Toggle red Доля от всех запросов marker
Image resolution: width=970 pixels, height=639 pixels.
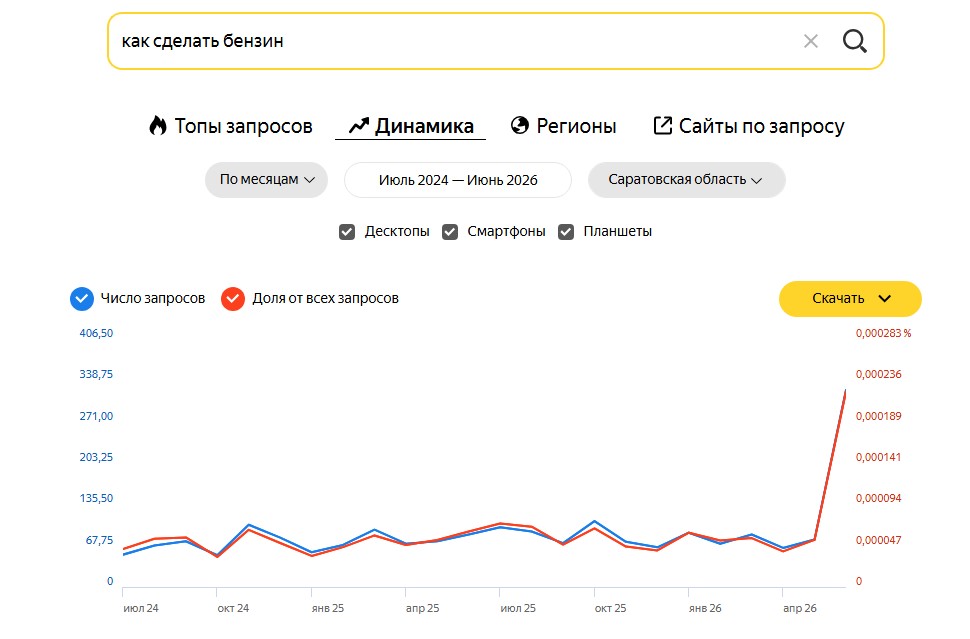point(233,299)
